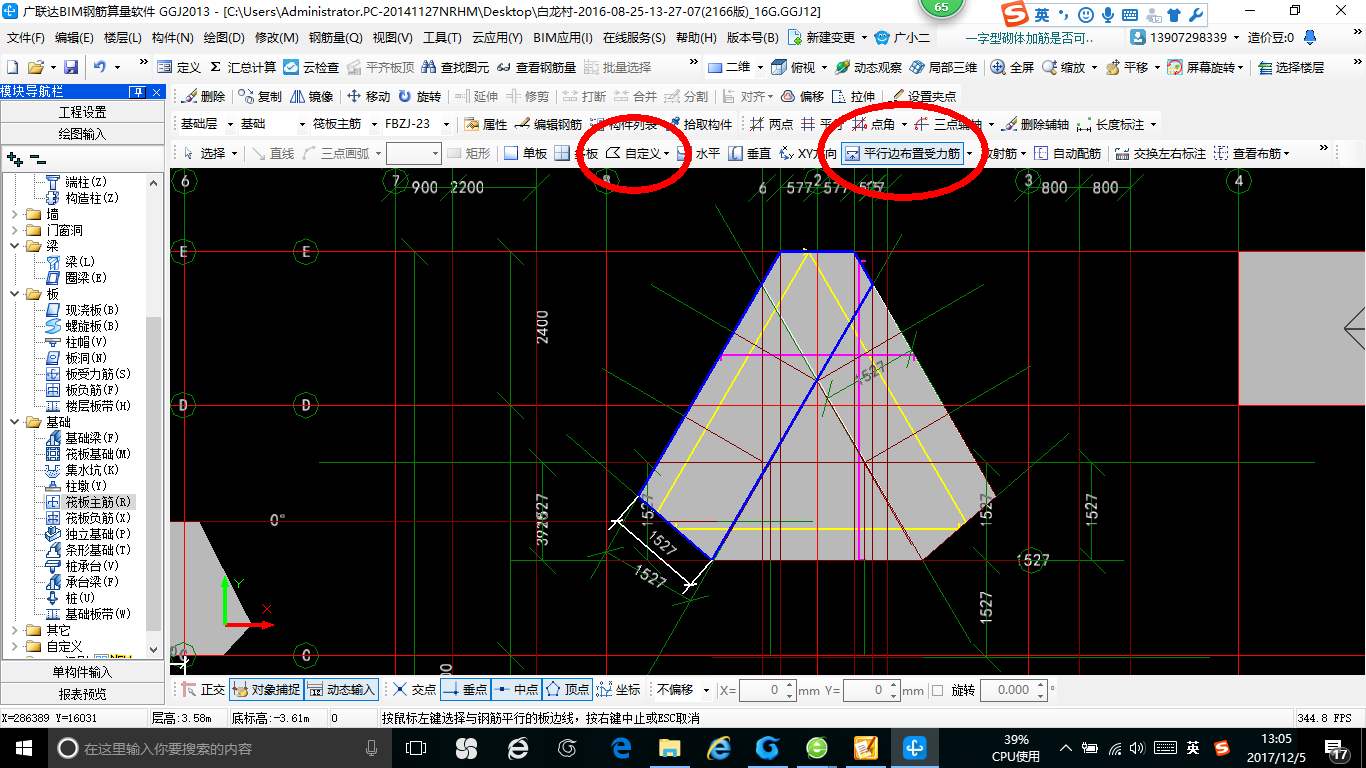1366x768 pixels.
Task: Open 定义 (Define) toolbar button
Action: click(x=179, y=67)
